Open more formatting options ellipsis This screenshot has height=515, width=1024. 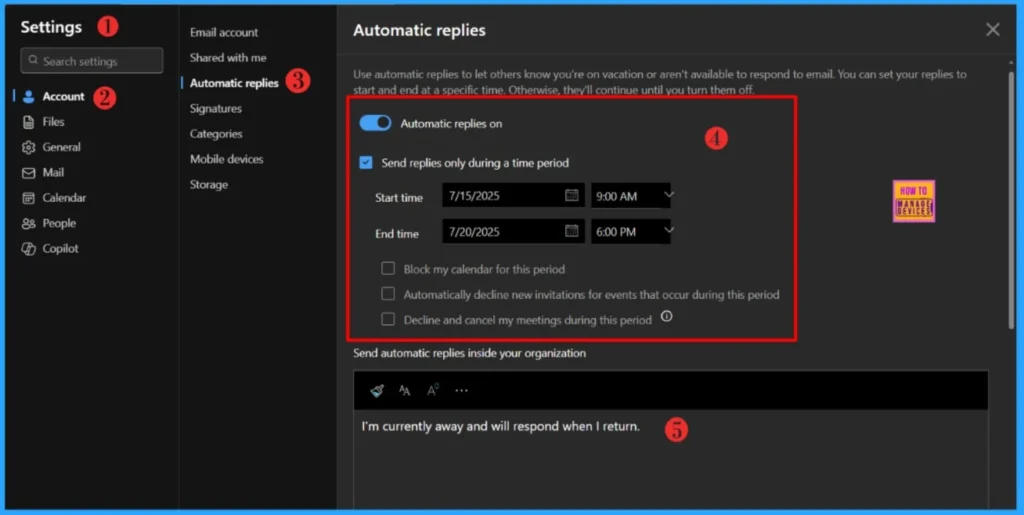[x=462, y=390]
